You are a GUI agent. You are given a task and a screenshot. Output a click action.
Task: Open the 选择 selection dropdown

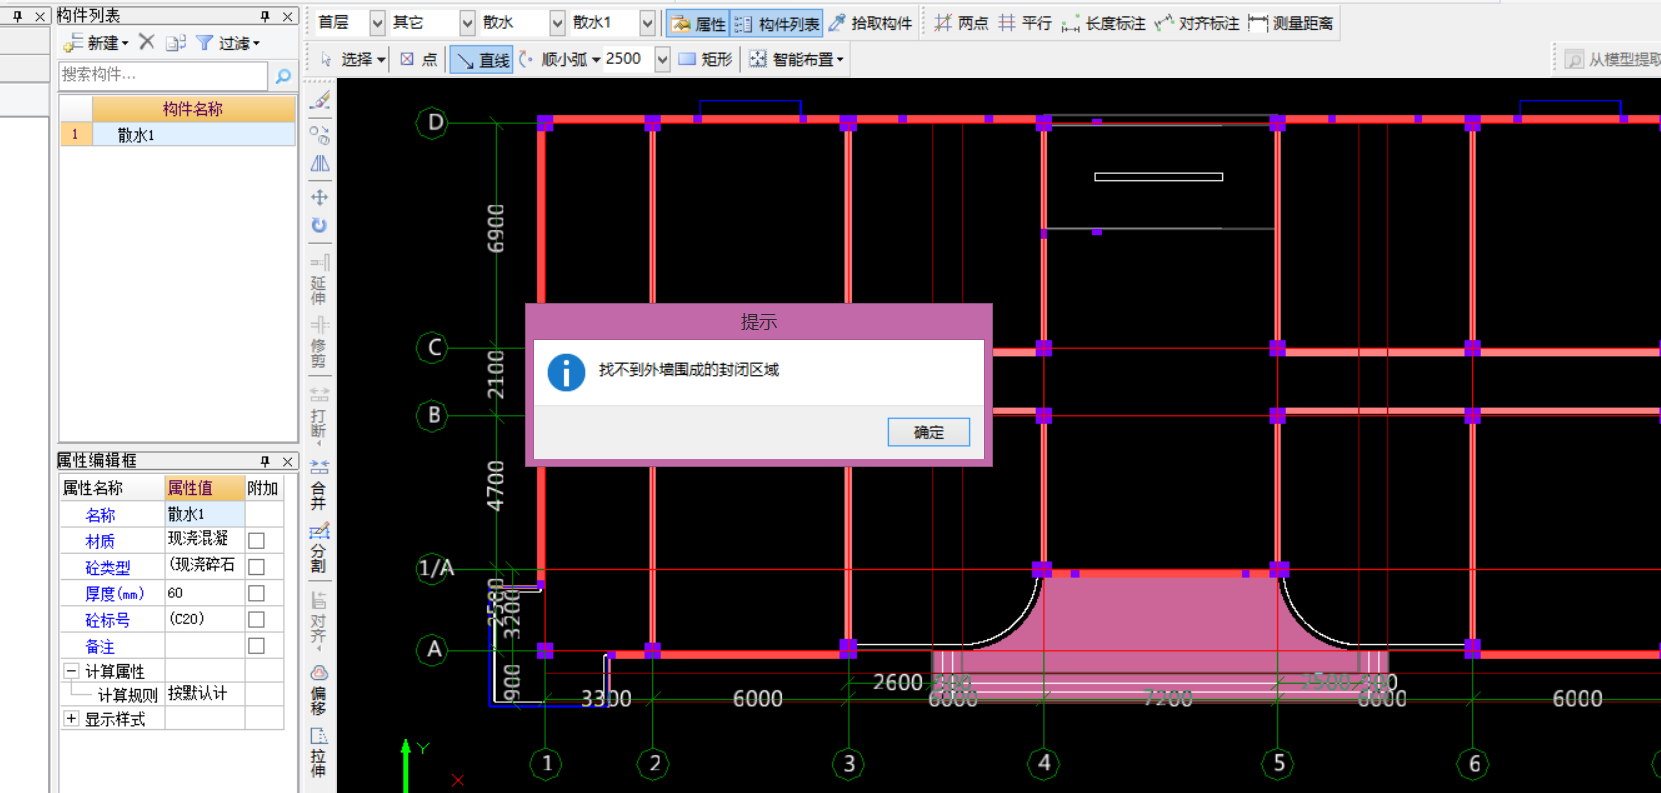[x=352, y=59]
